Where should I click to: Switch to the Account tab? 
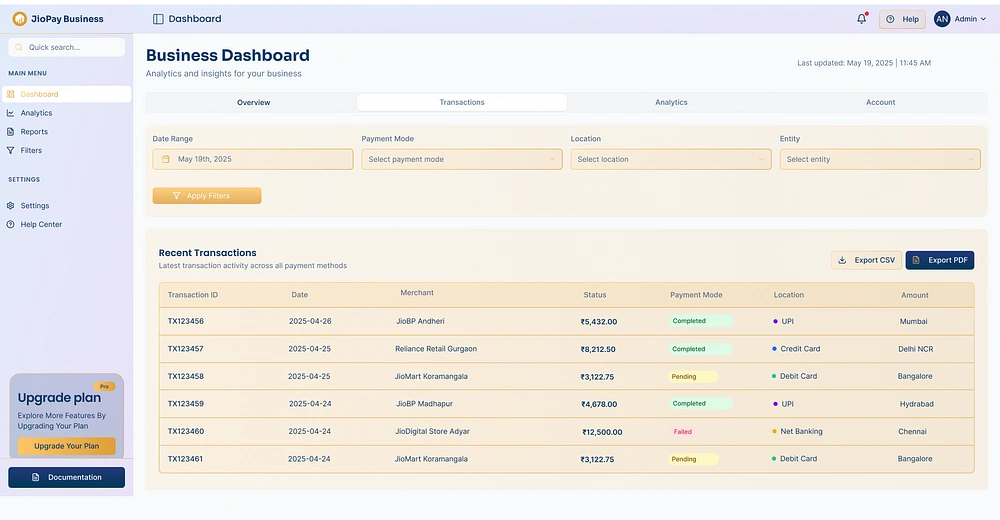point(881,103)
